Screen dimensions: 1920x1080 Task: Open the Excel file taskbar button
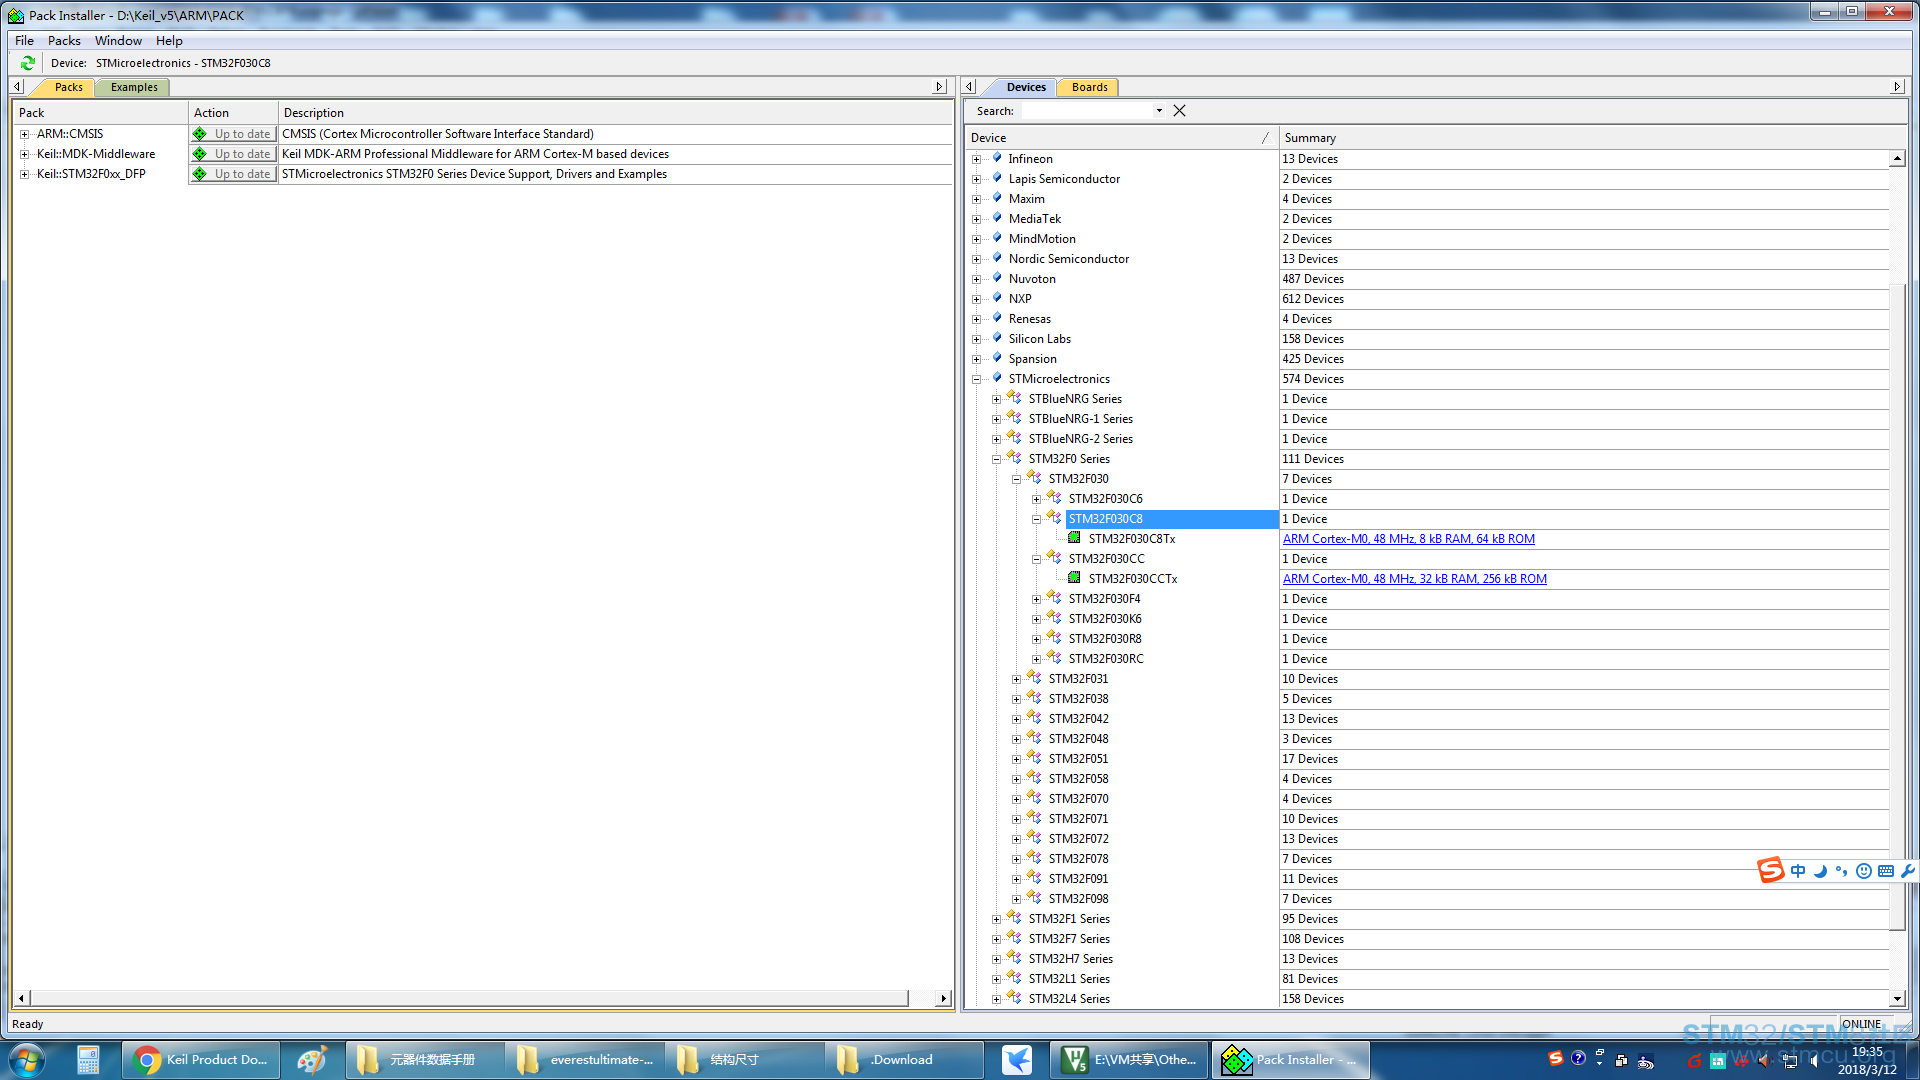point(1129,1060)
